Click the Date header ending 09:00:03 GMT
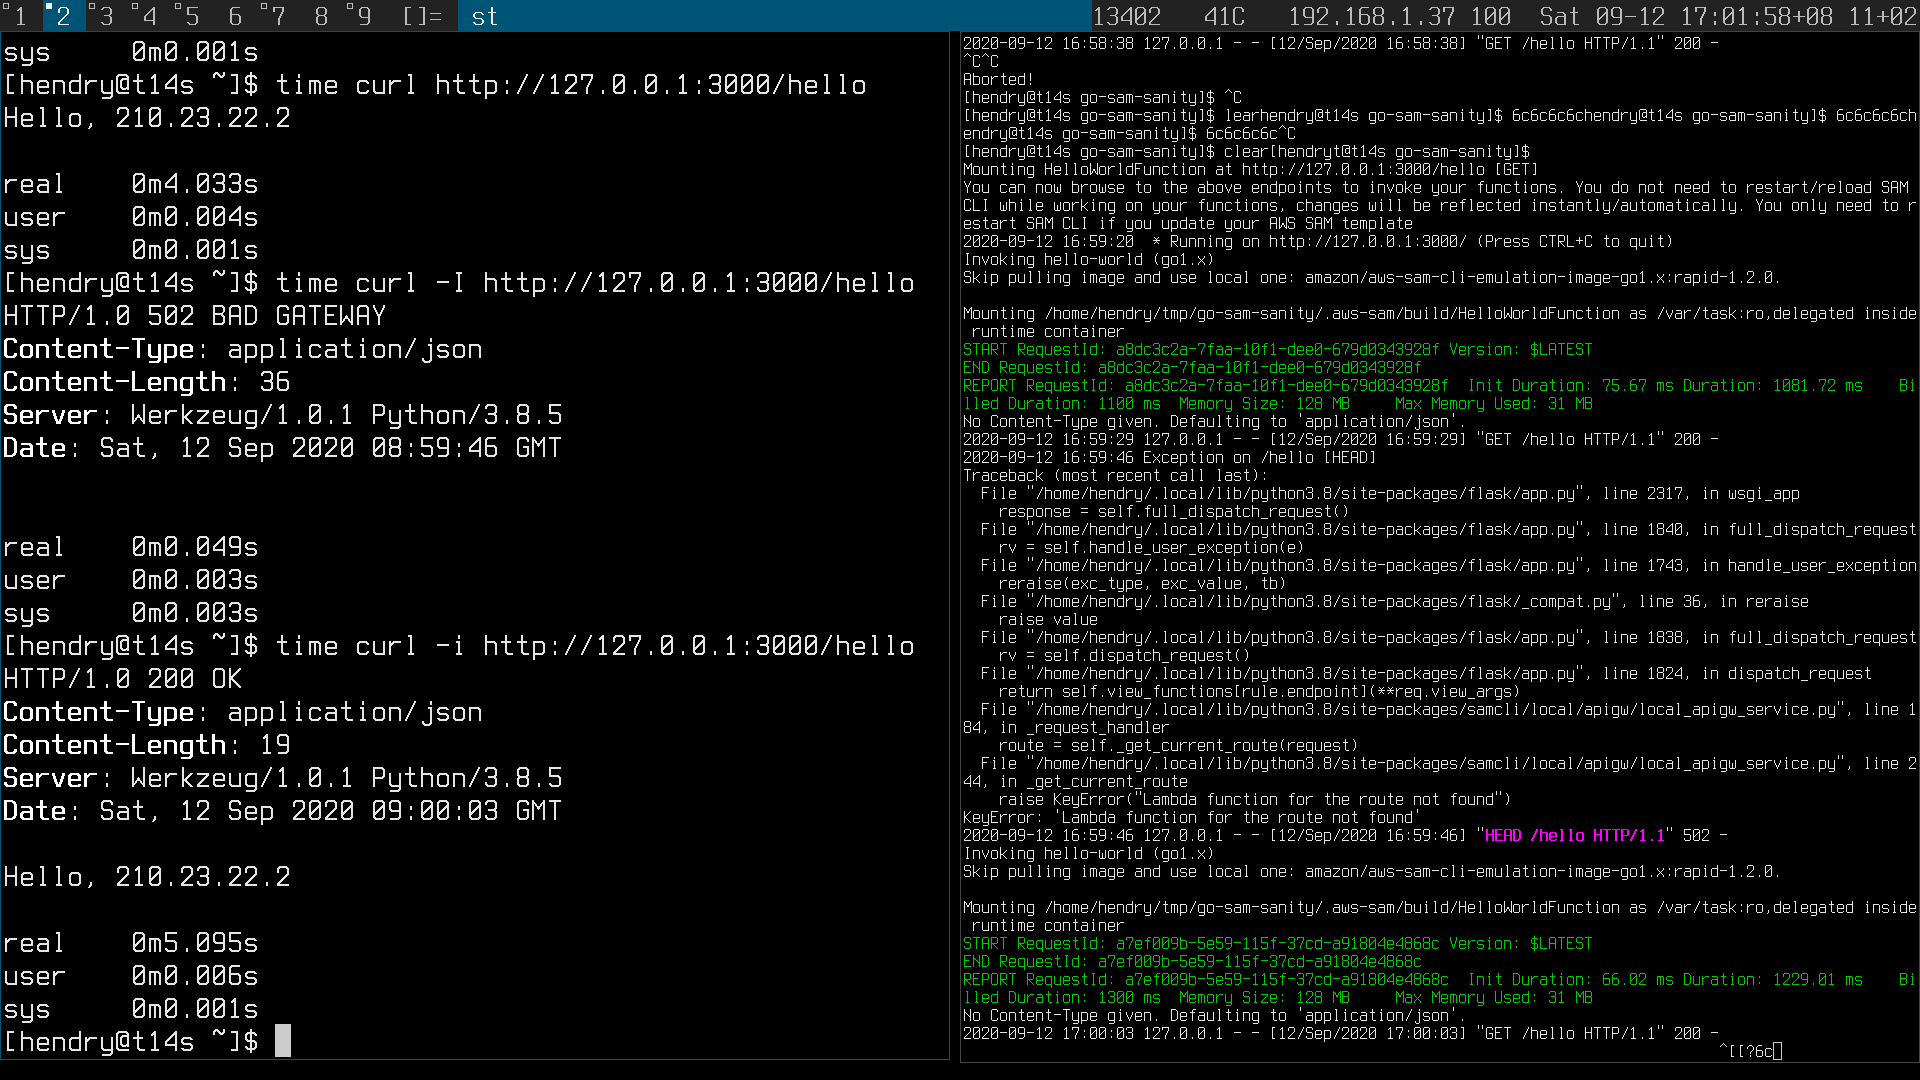This screenshot has width=1920, height=1080. (x=282, y=811)
